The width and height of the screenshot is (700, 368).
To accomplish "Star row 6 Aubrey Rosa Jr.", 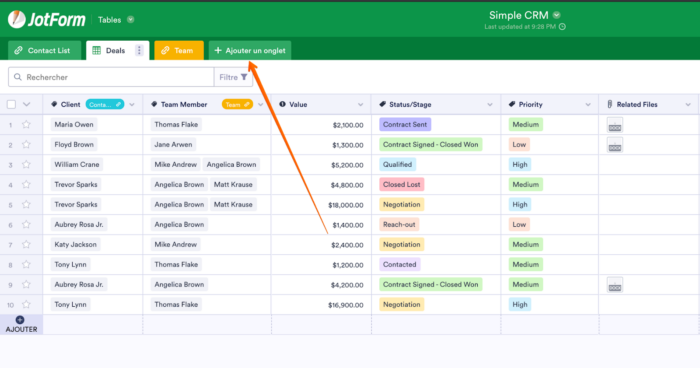I will (26, 225).
